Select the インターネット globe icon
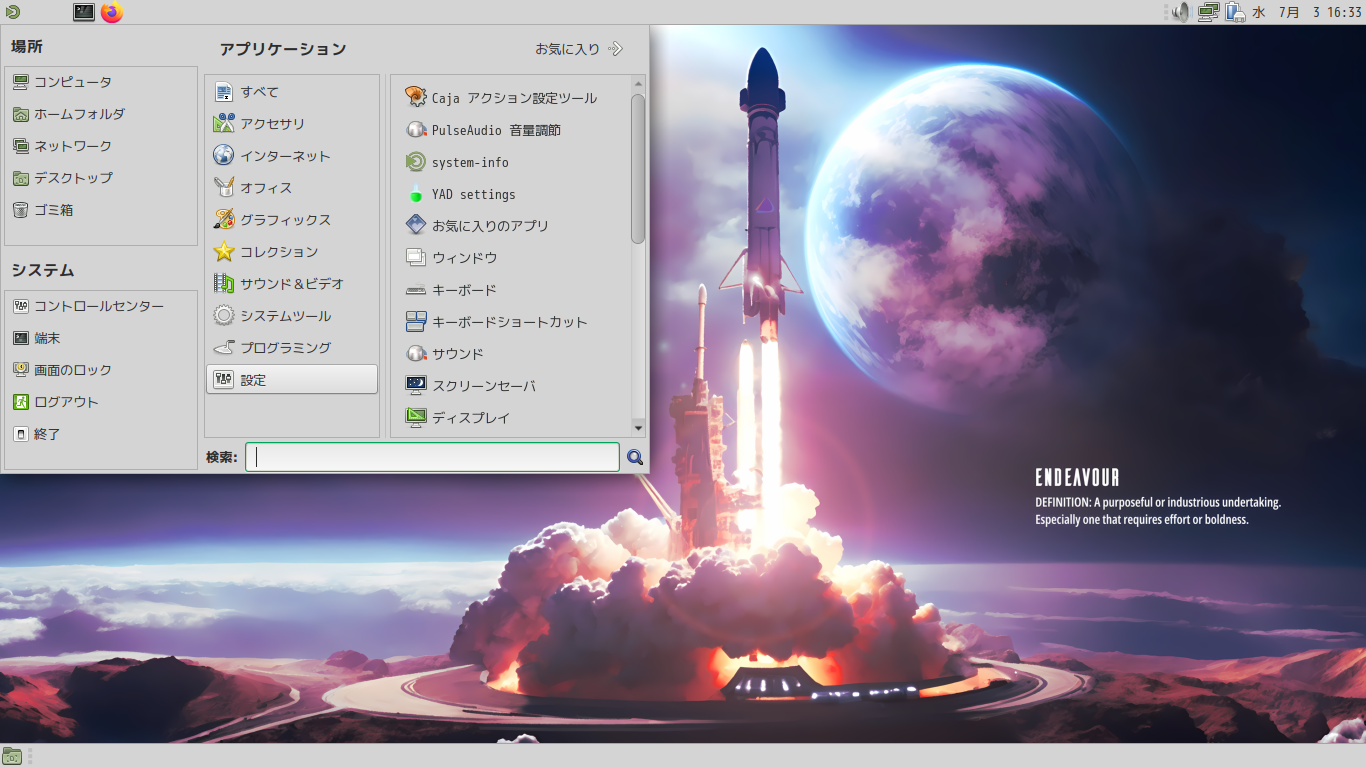Image resolution: width=1366 pixels, height=768 pixels. point(224,156)
